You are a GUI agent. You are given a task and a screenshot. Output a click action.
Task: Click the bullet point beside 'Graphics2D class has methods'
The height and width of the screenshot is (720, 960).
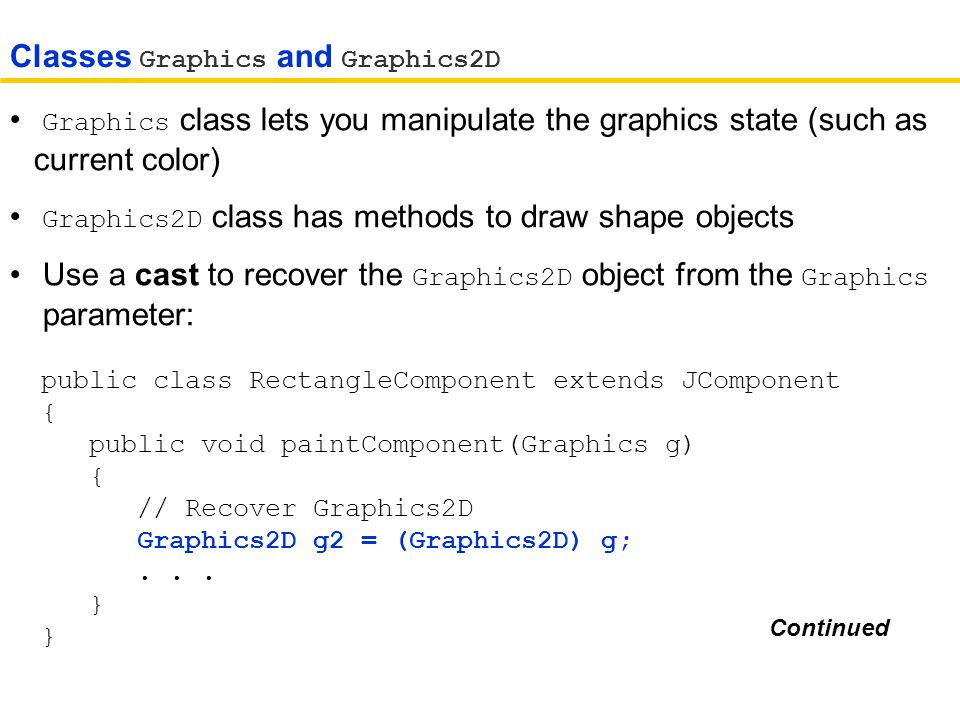[x=16, y=217]
